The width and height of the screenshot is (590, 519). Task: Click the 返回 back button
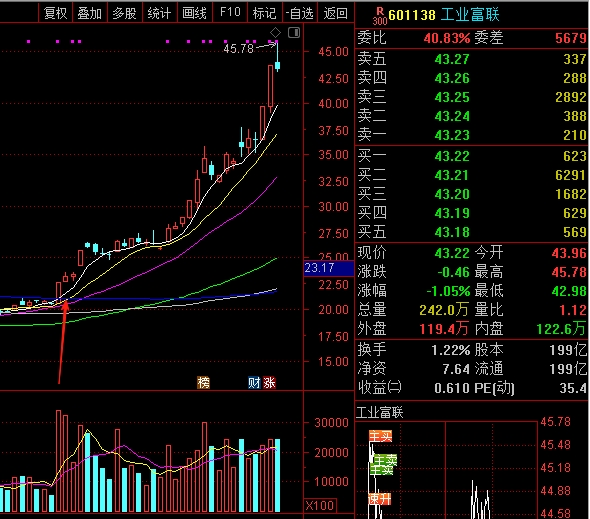click(x=335, y=13)
